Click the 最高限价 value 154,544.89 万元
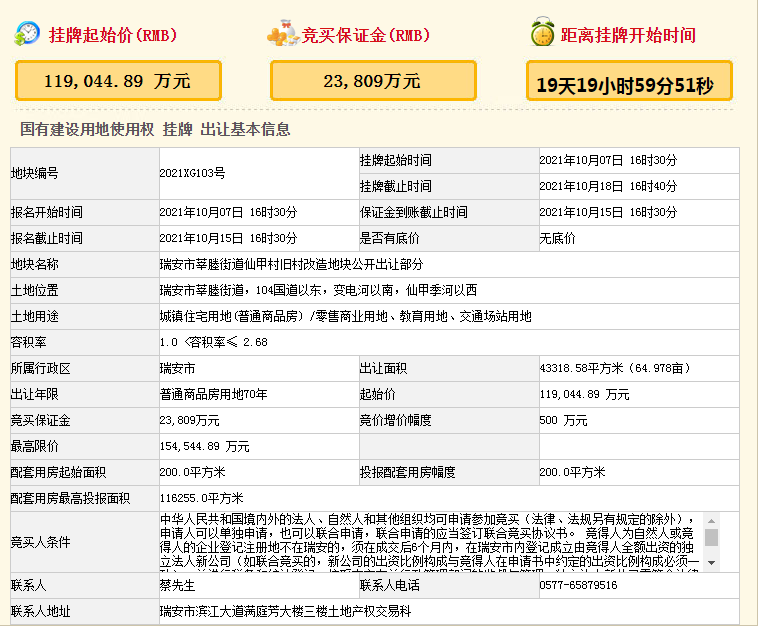Screen dimensions: 762x626 pyautogui.click(x=205, y=446)
